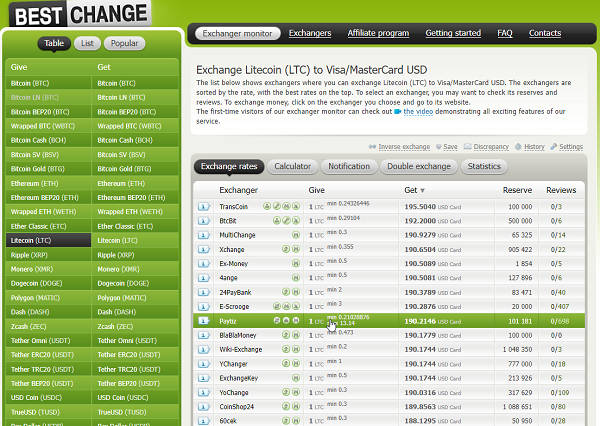Open info icon for 60cek row
The image size is (600, 426).
pyautogui.click(x=204, y=421)
